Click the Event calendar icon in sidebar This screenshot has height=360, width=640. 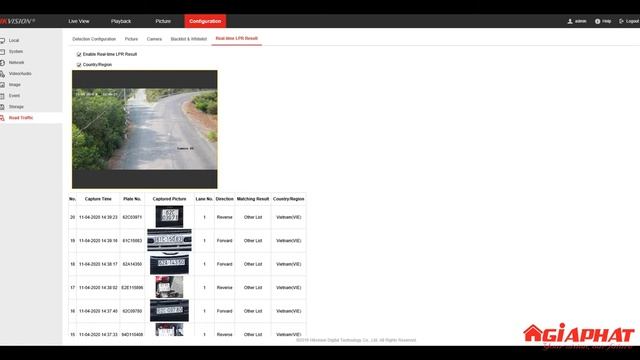click(2, 96)
